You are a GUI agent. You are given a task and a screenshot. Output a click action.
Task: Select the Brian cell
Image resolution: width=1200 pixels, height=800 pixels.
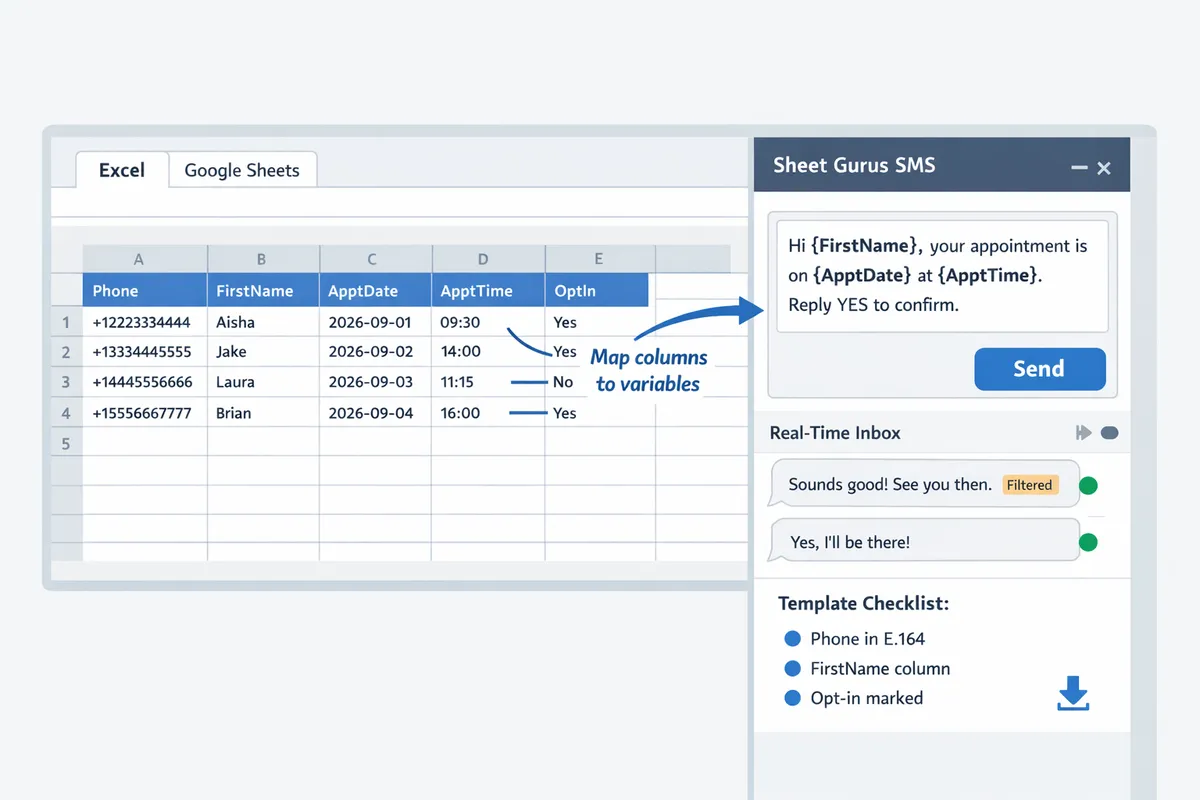tap(263, 412)
